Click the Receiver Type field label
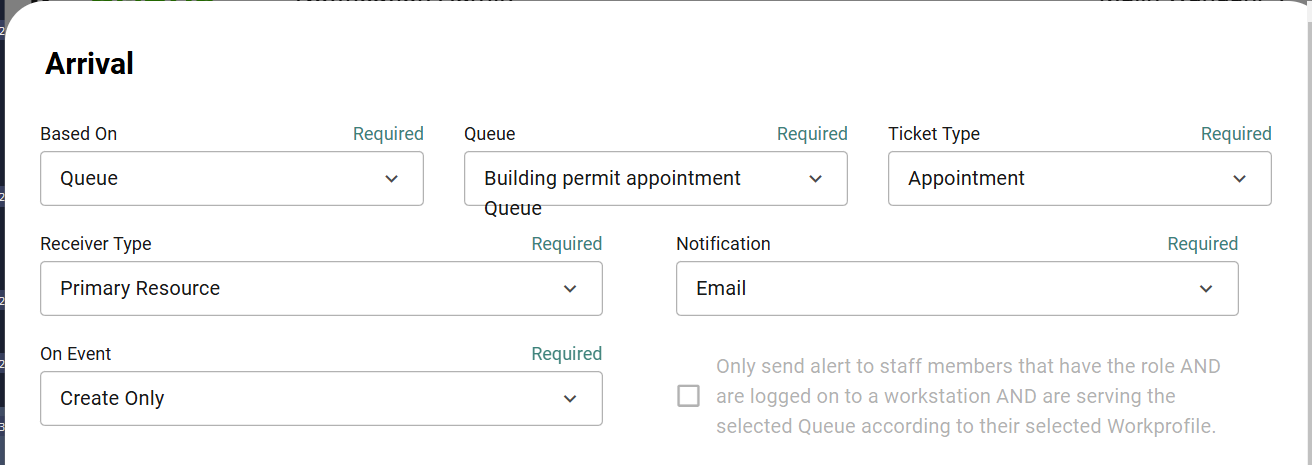This screenshot has width=1312, height=465. click(96, 244)
